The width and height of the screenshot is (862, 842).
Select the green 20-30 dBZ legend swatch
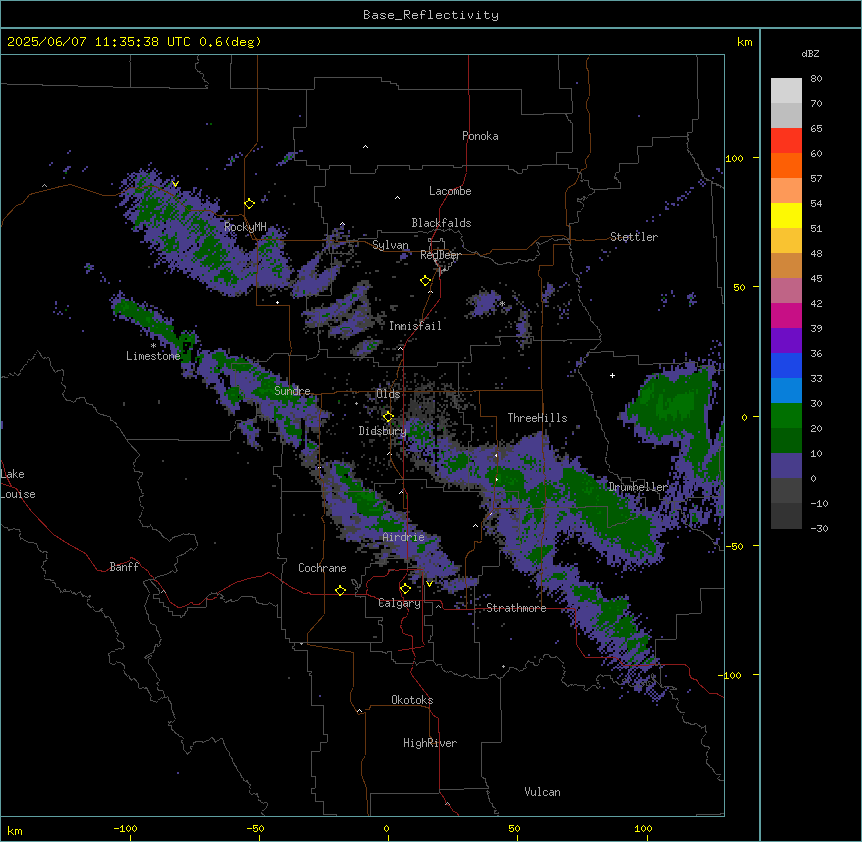[786, 416]
